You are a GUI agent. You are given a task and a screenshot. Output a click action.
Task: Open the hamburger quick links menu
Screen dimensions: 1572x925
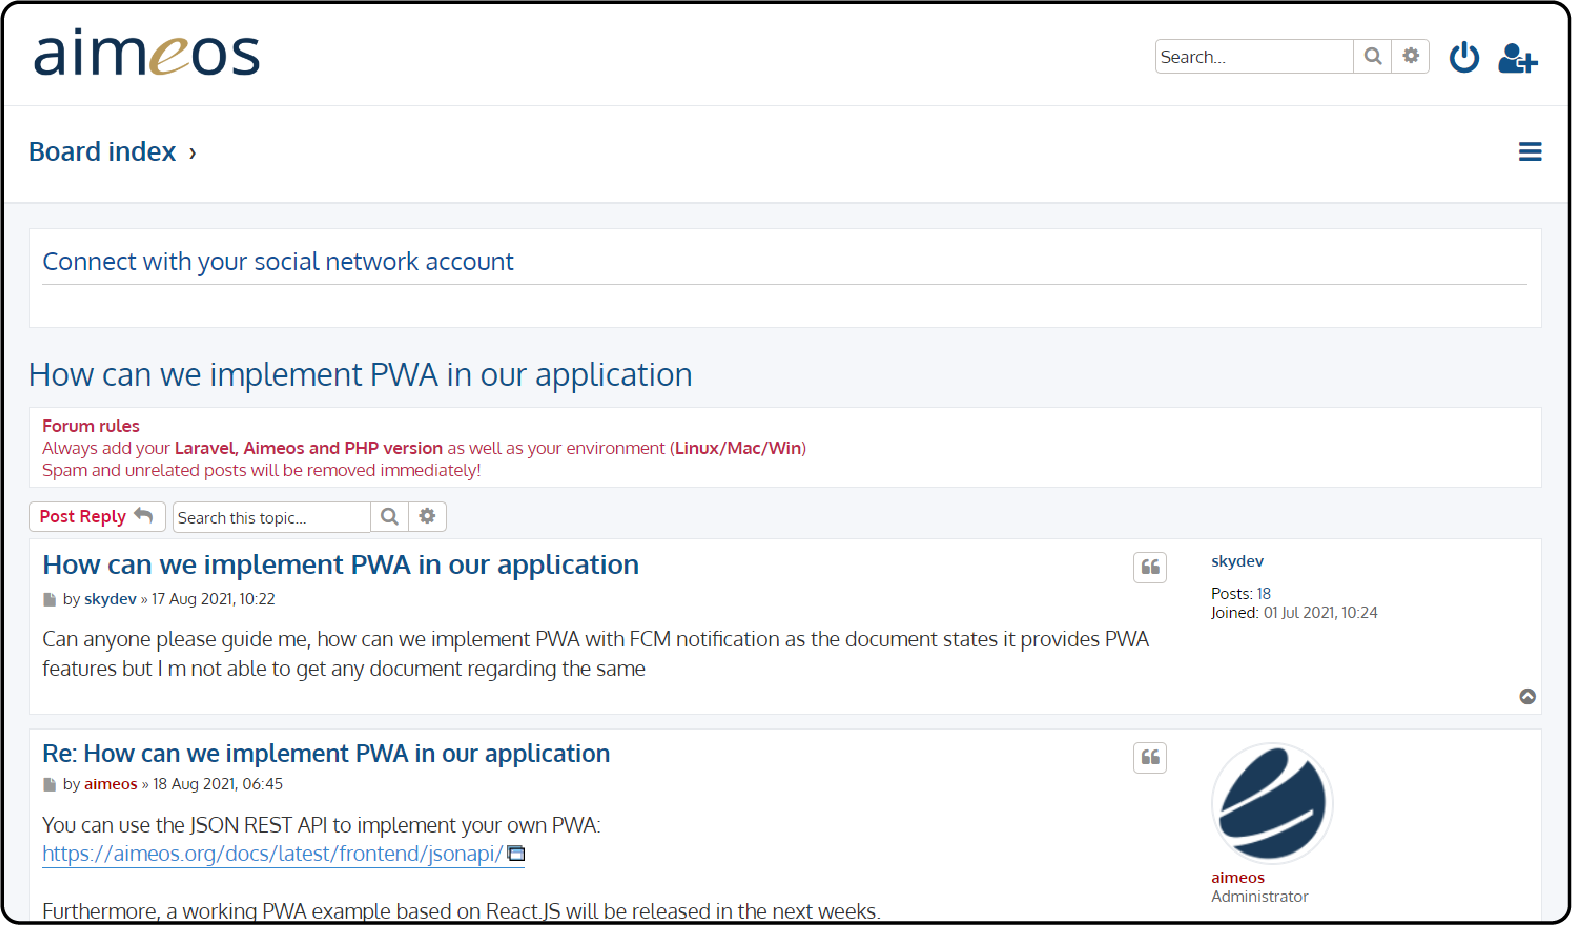[1530, 152]
